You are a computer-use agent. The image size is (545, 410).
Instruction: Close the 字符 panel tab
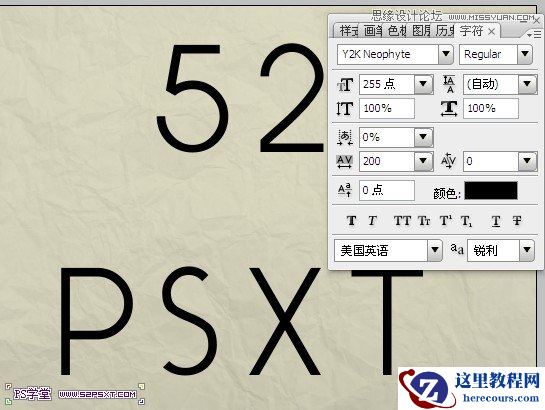491,32
